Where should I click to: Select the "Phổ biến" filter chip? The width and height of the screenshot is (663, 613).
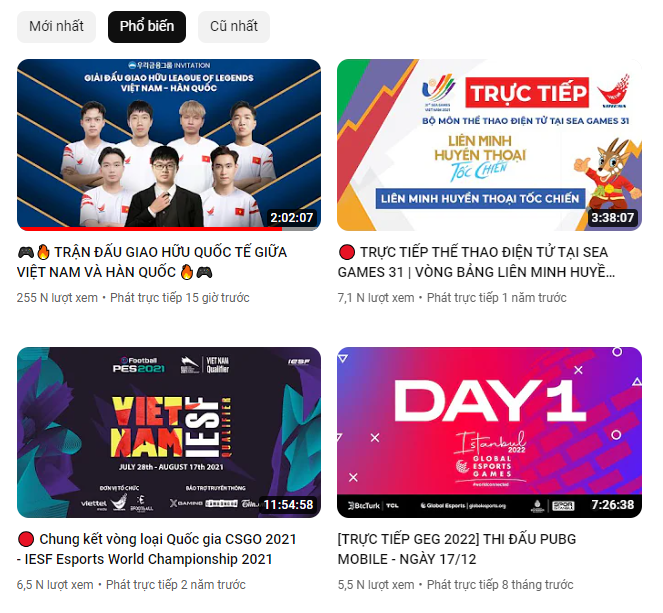[147, 27]
